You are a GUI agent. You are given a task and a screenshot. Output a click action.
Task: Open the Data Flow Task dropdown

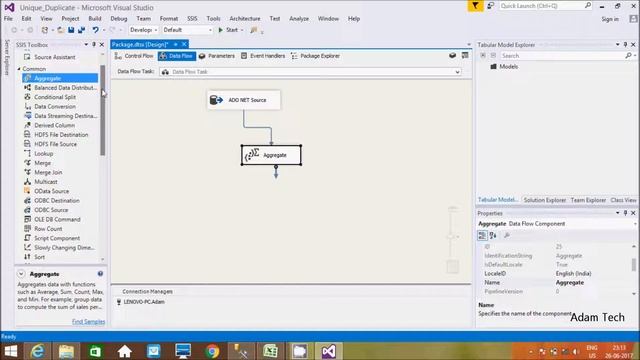[457, 72]
